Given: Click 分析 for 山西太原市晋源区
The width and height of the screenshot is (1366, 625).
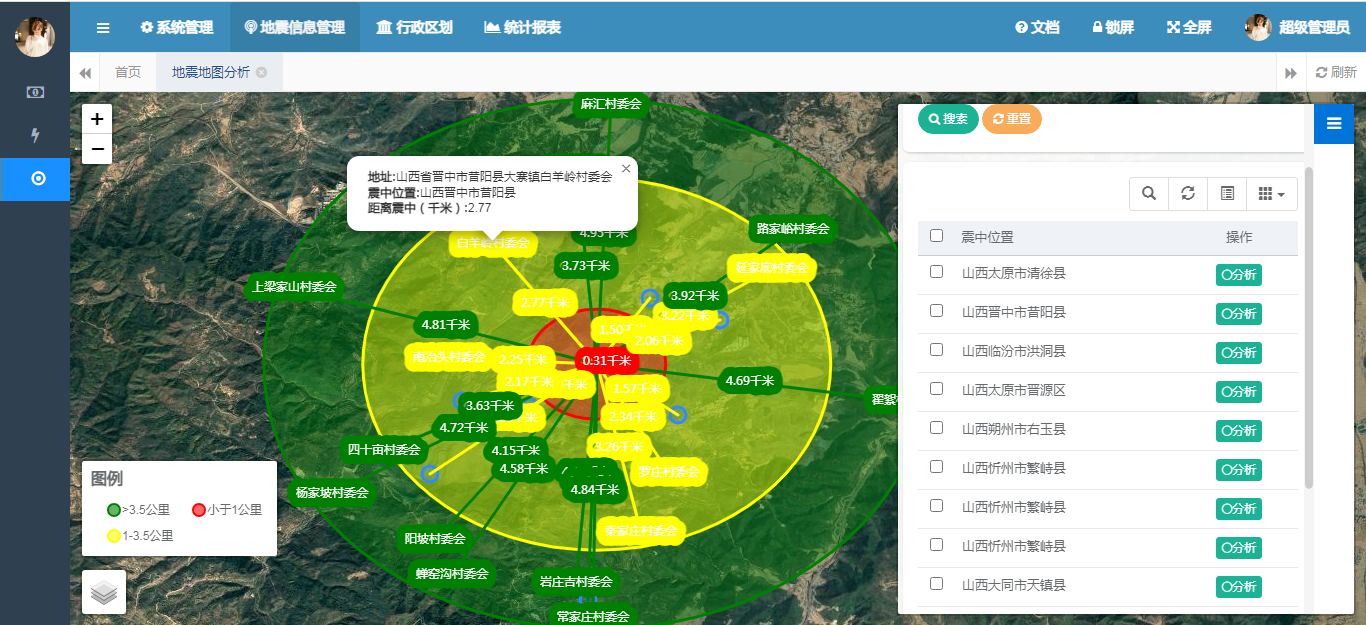Looking at the screenshot, I should pyautogui.click(x=1238, y=392).
